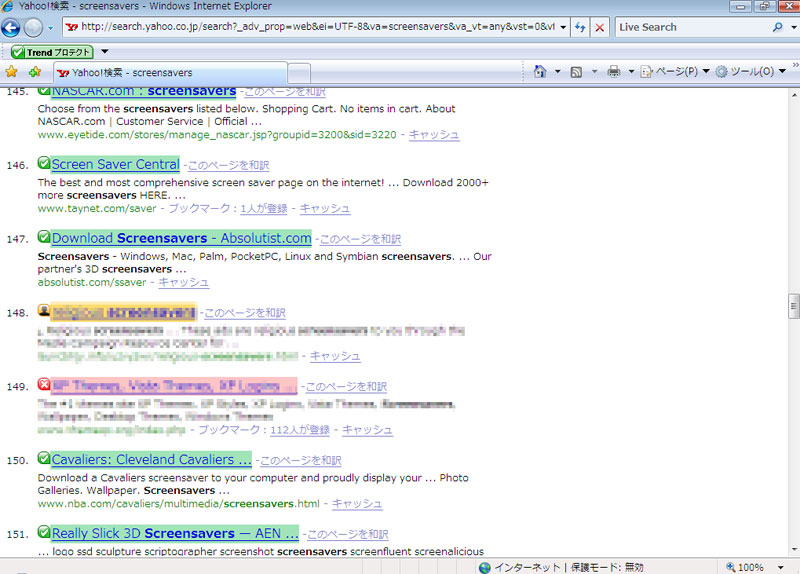The width and height of the screenshot is (800, 574).
Task: Translate the Screen Saver Central page
Action: (x=229, y=165)
